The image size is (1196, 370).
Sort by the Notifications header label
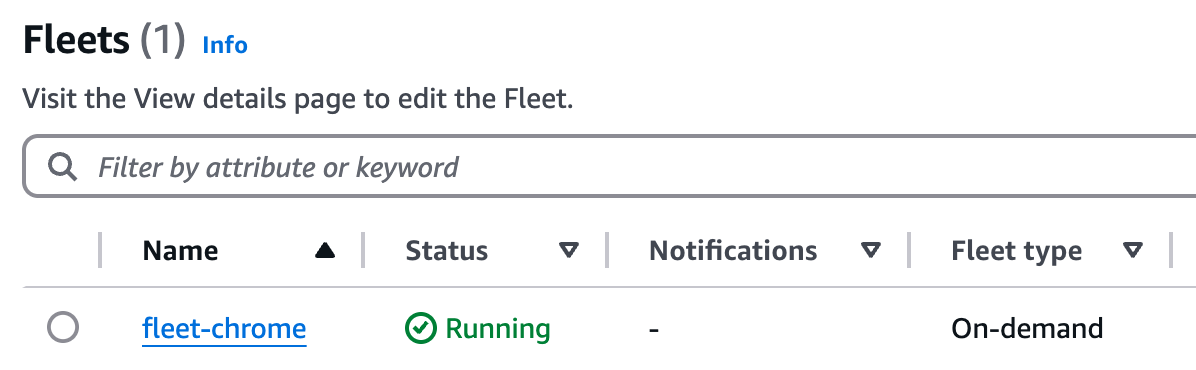[x=733, y=251]
